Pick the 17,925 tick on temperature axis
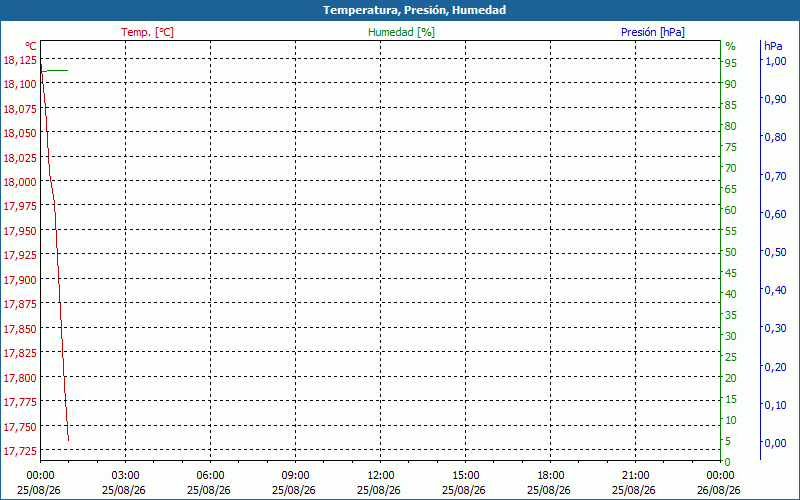This screenshot has width=800, height=500. point(20,255)
